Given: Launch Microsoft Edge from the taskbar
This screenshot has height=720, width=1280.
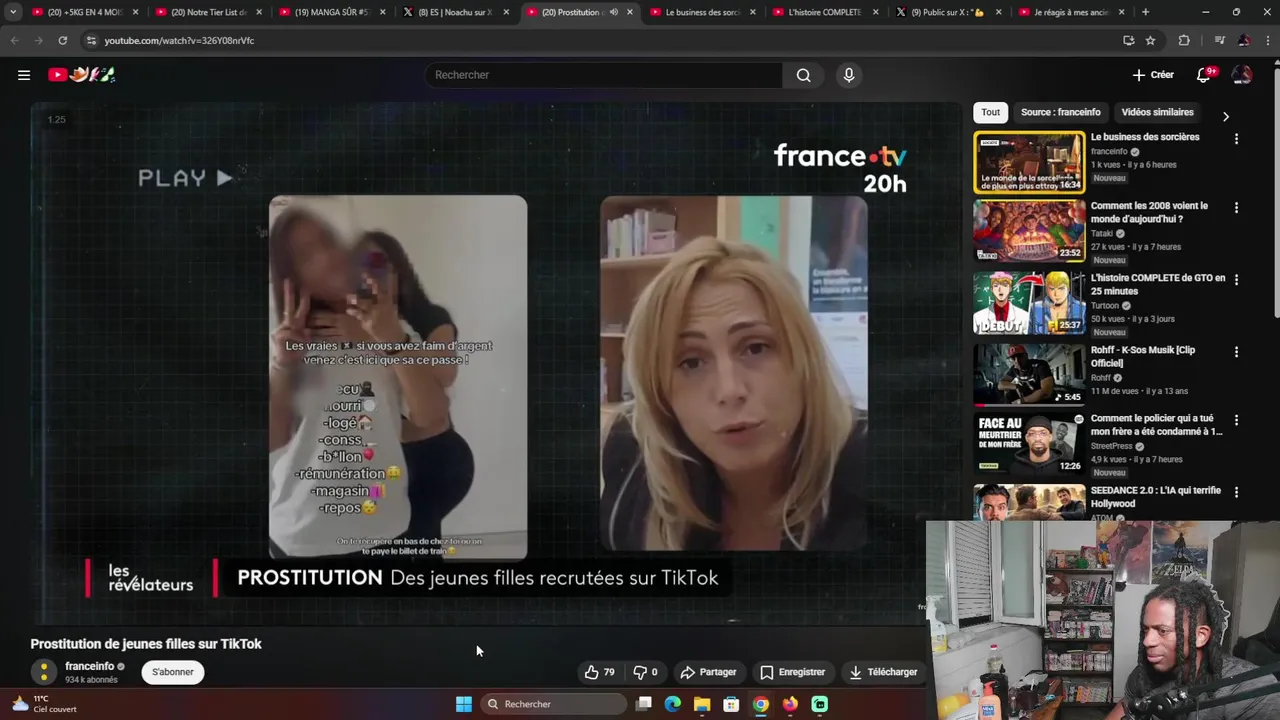Looking at the screenshot, I should (x=673, y=704).
